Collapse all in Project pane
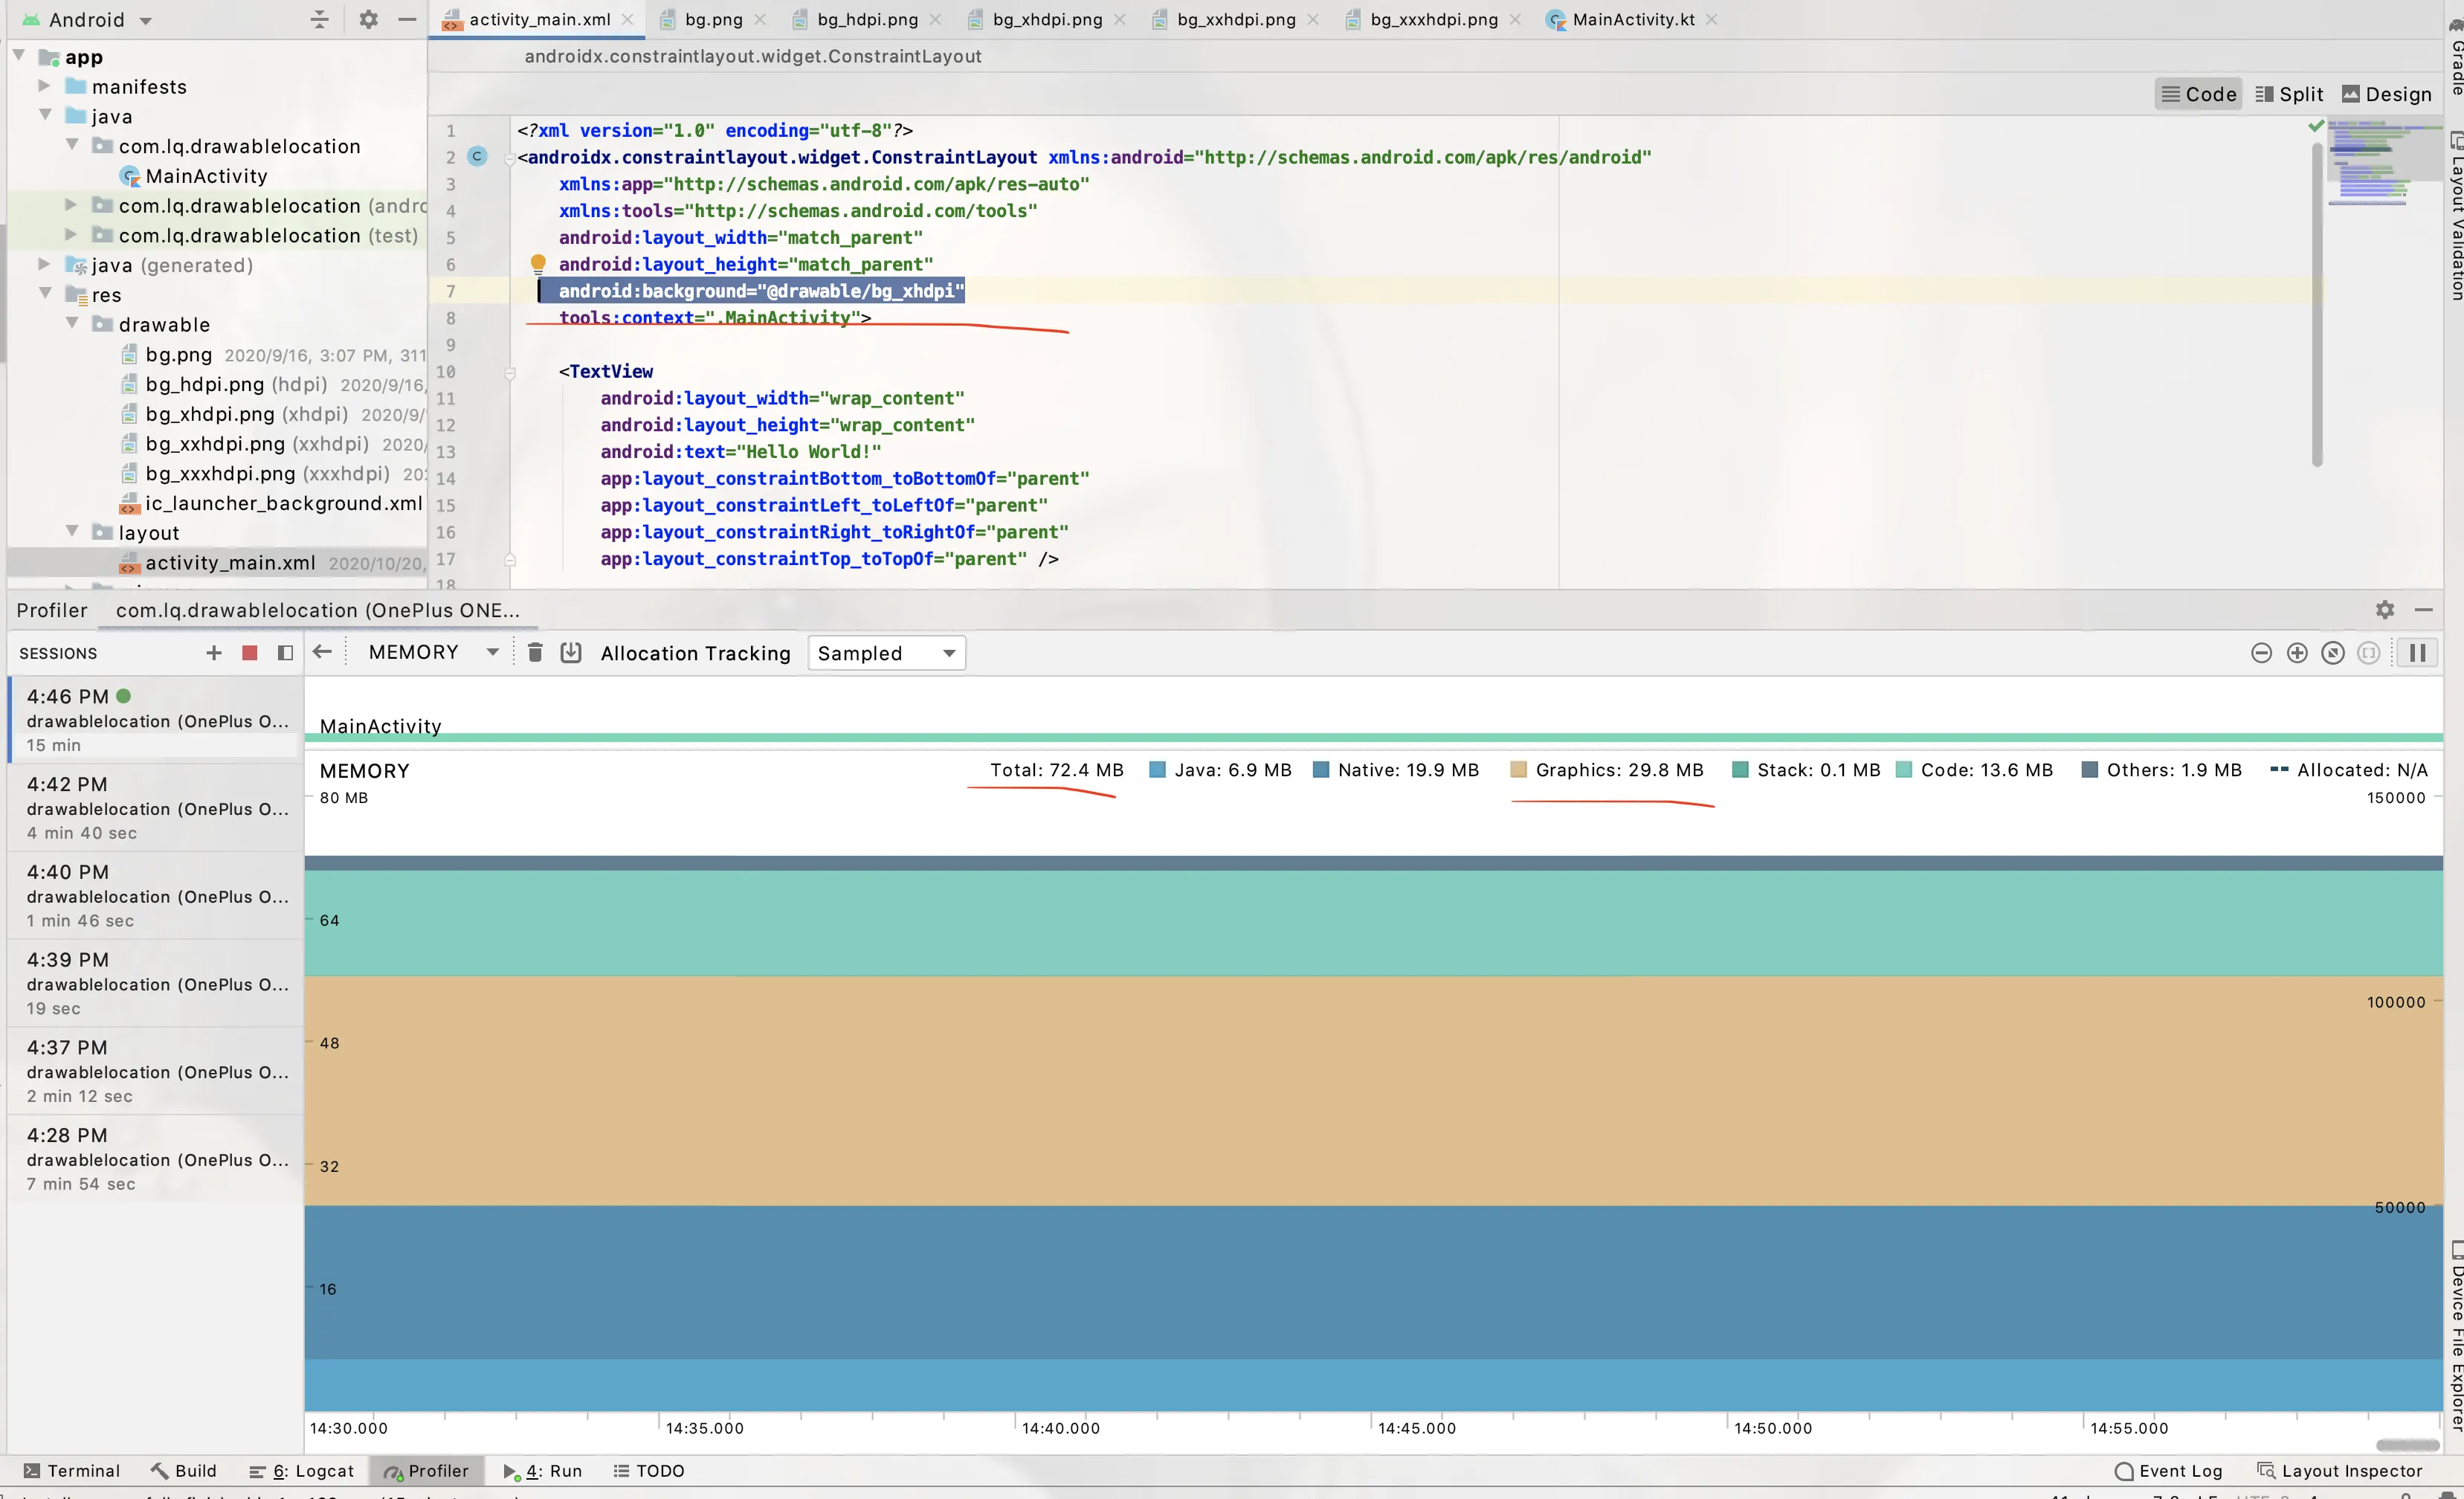 [319, 19]
